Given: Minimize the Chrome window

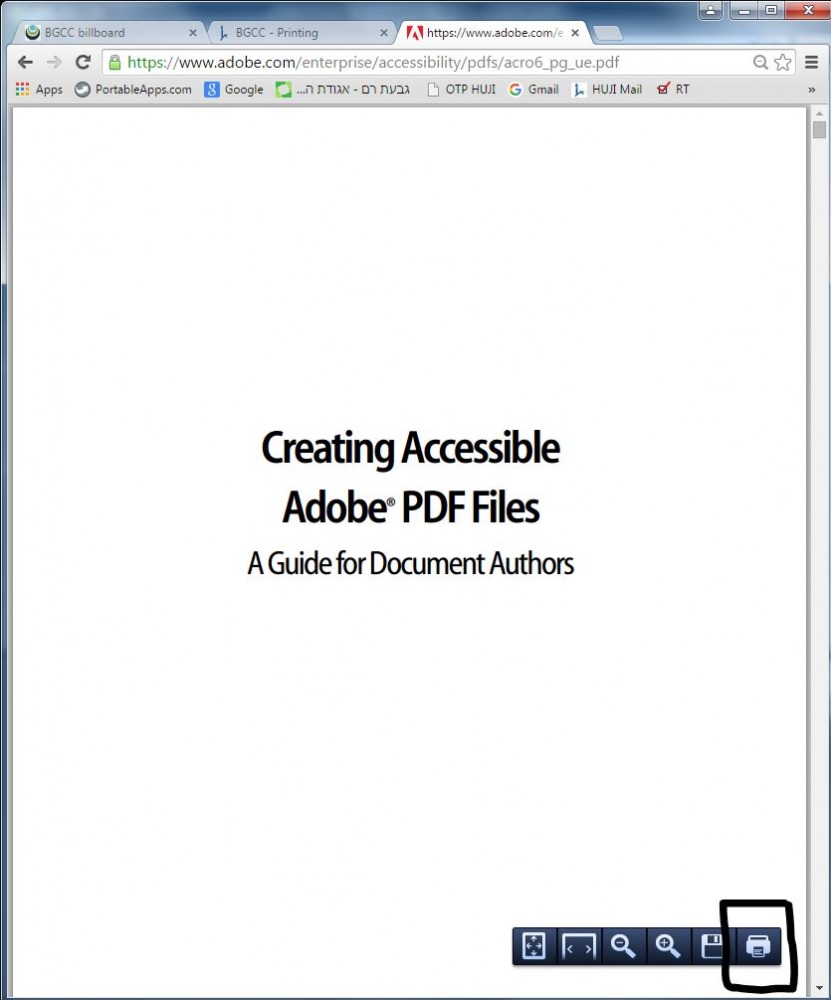Looking at the screenshot, I should 743,10.
